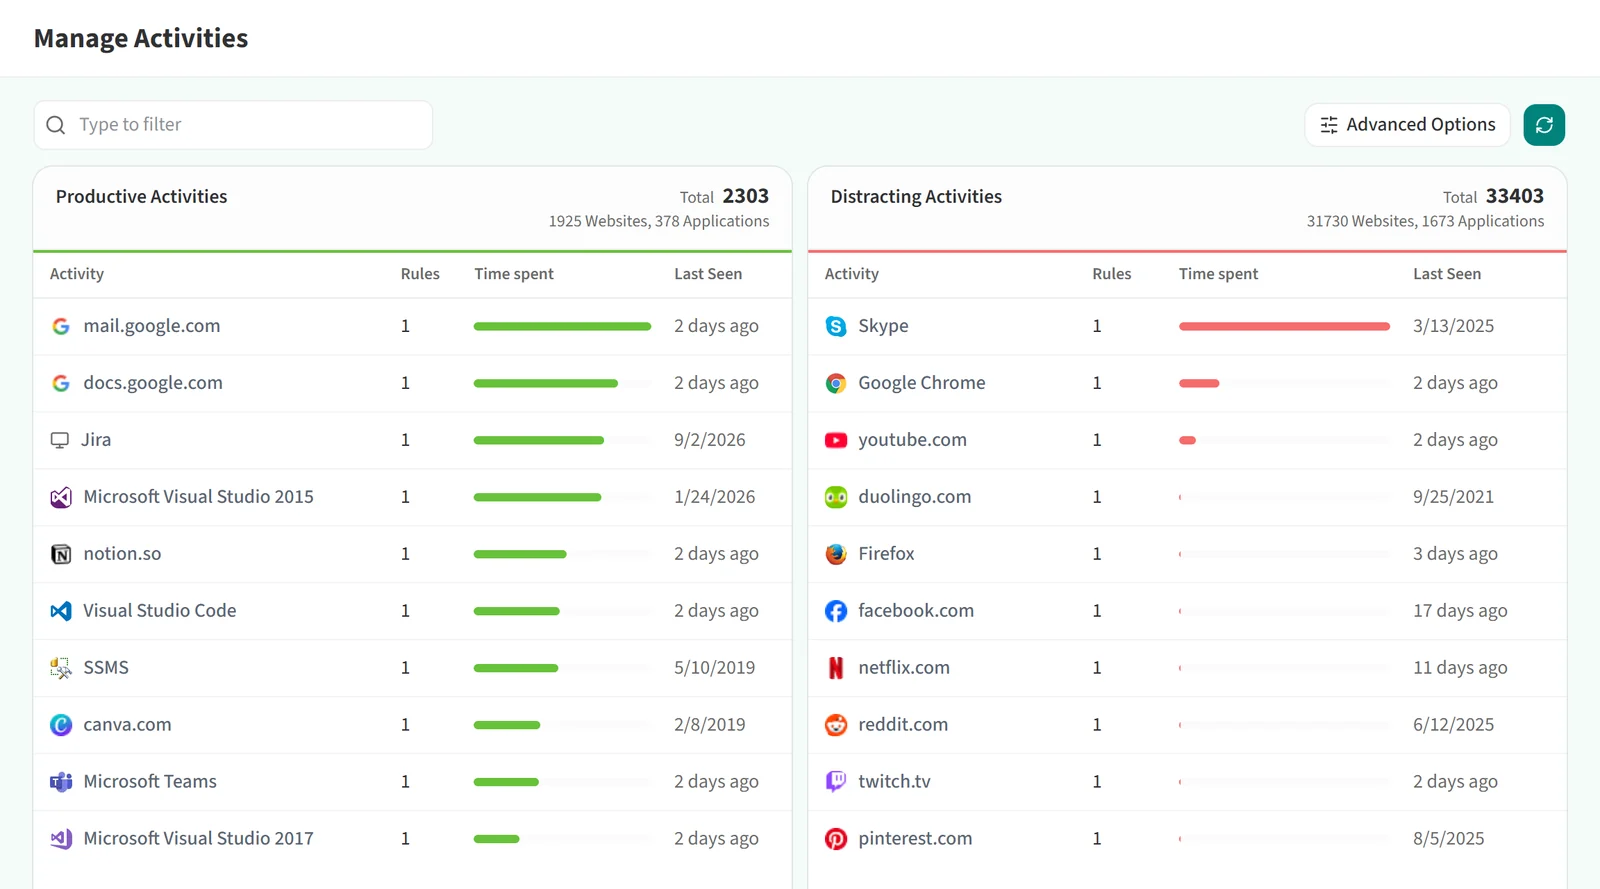Click the "9/2/2026" last seen date
Viewport: 1600px width, 889px height.
coord(710,440)
